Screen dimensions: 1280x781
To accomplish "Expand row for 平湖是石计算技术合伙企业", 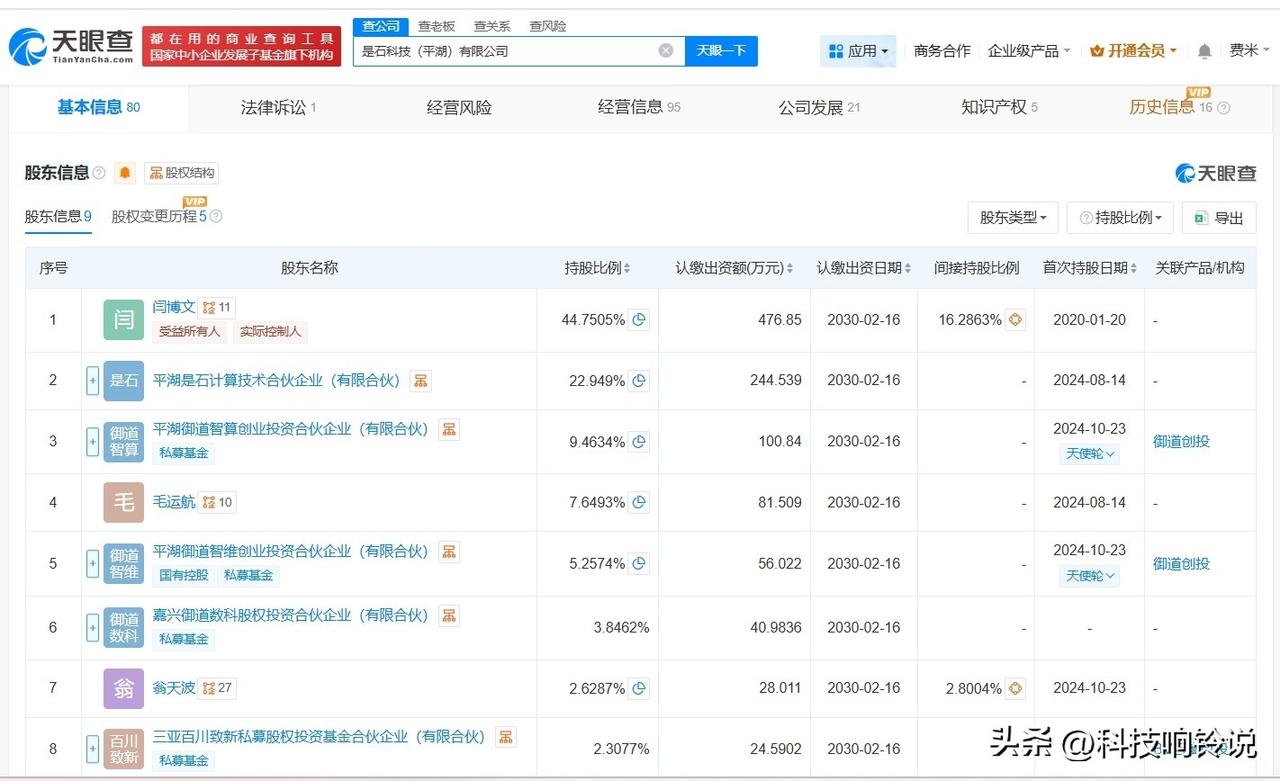I will 92,381.
